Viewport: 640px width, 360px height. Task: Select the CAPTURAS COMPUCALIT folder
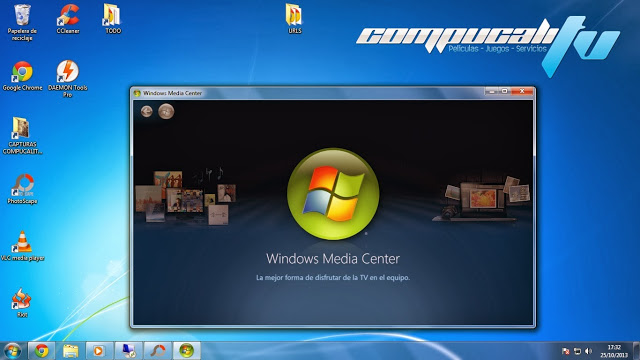22,136
